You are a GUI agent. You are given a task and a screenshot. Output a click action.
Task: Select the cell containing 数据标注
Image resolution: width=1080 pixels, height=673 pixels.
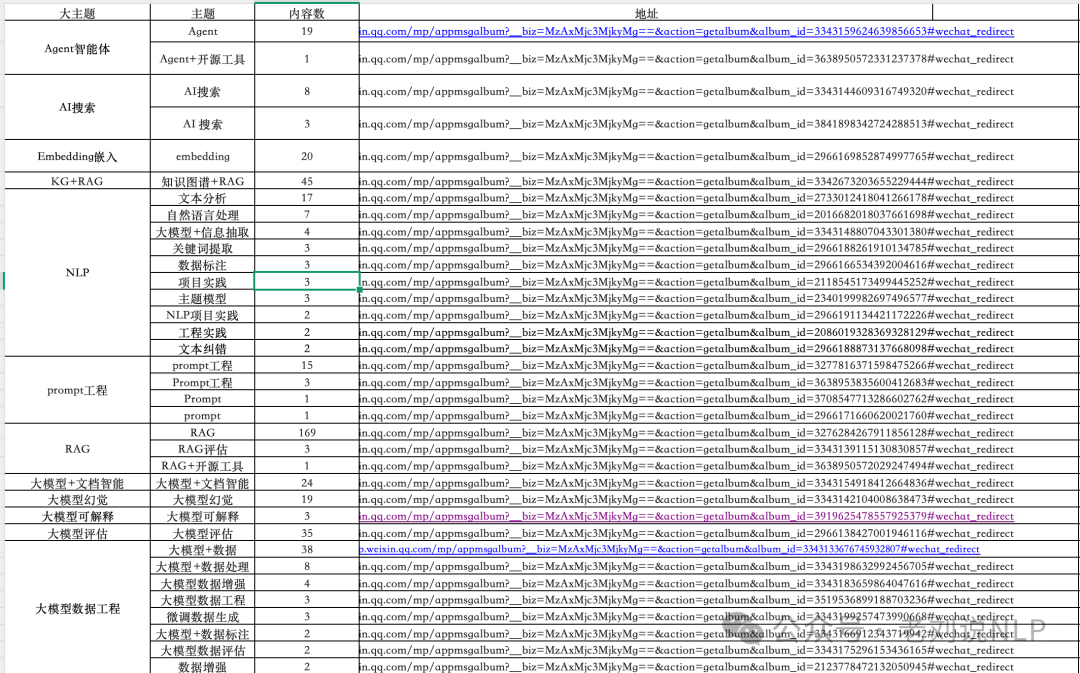(x=203, y=265)
